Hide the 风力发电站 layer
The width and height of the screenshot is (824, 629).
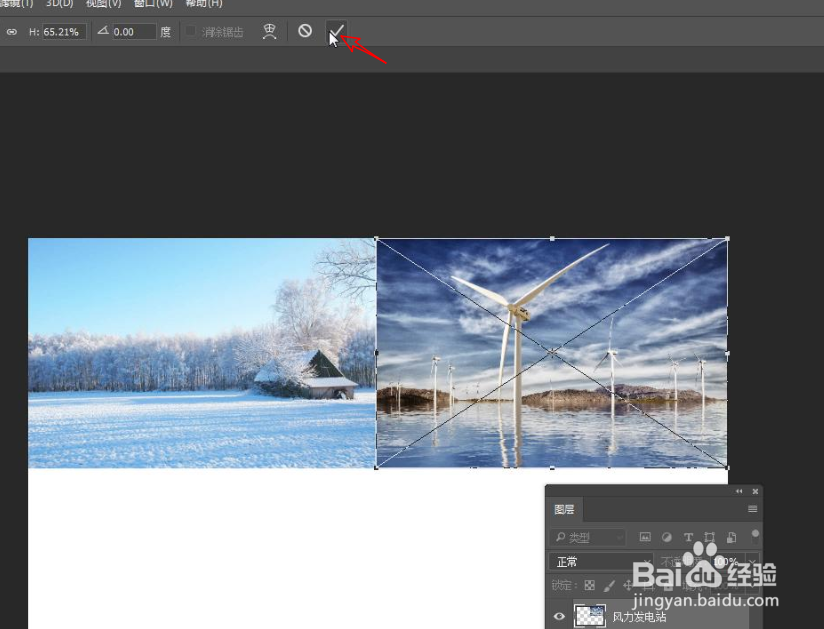[559, 616]
